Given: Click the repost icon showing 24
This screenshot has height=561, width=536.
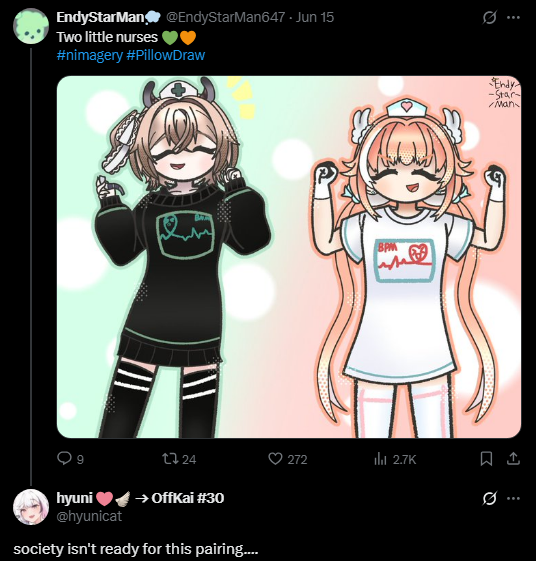Looking at the screenshot, I should [x=170, y=458].
